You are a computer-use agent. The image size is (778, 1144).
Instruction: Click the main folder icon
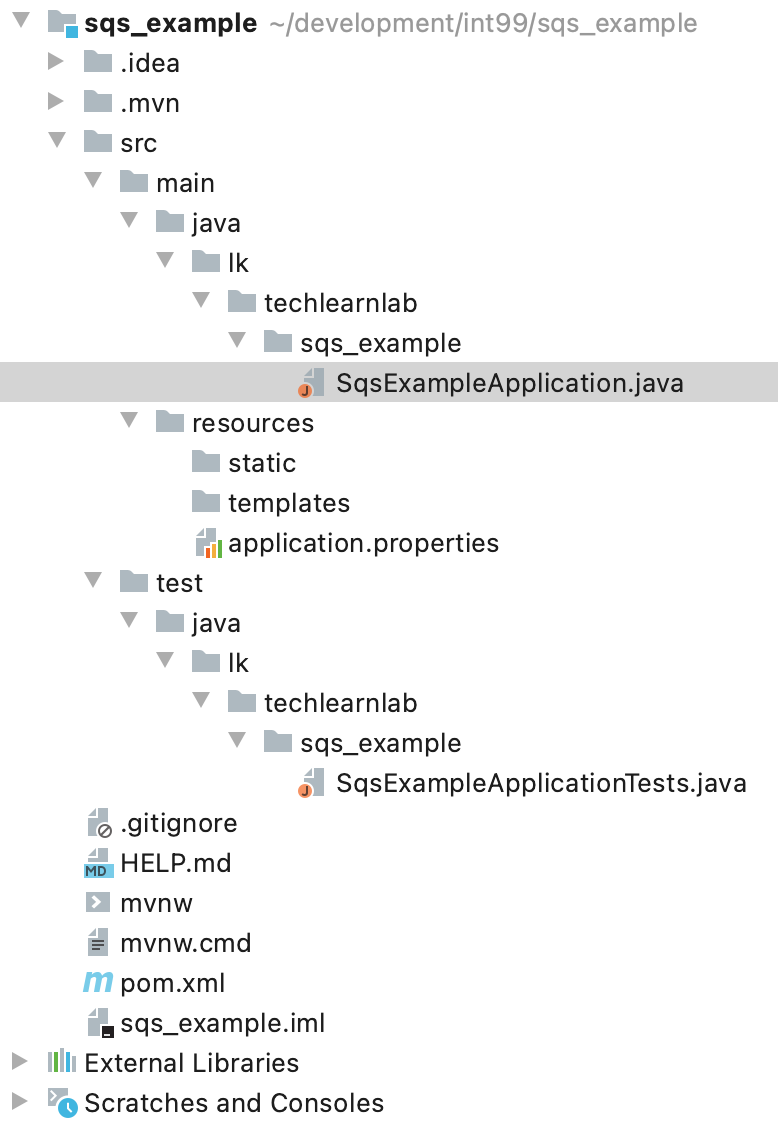pyautogui.click(x=134, y=182)
